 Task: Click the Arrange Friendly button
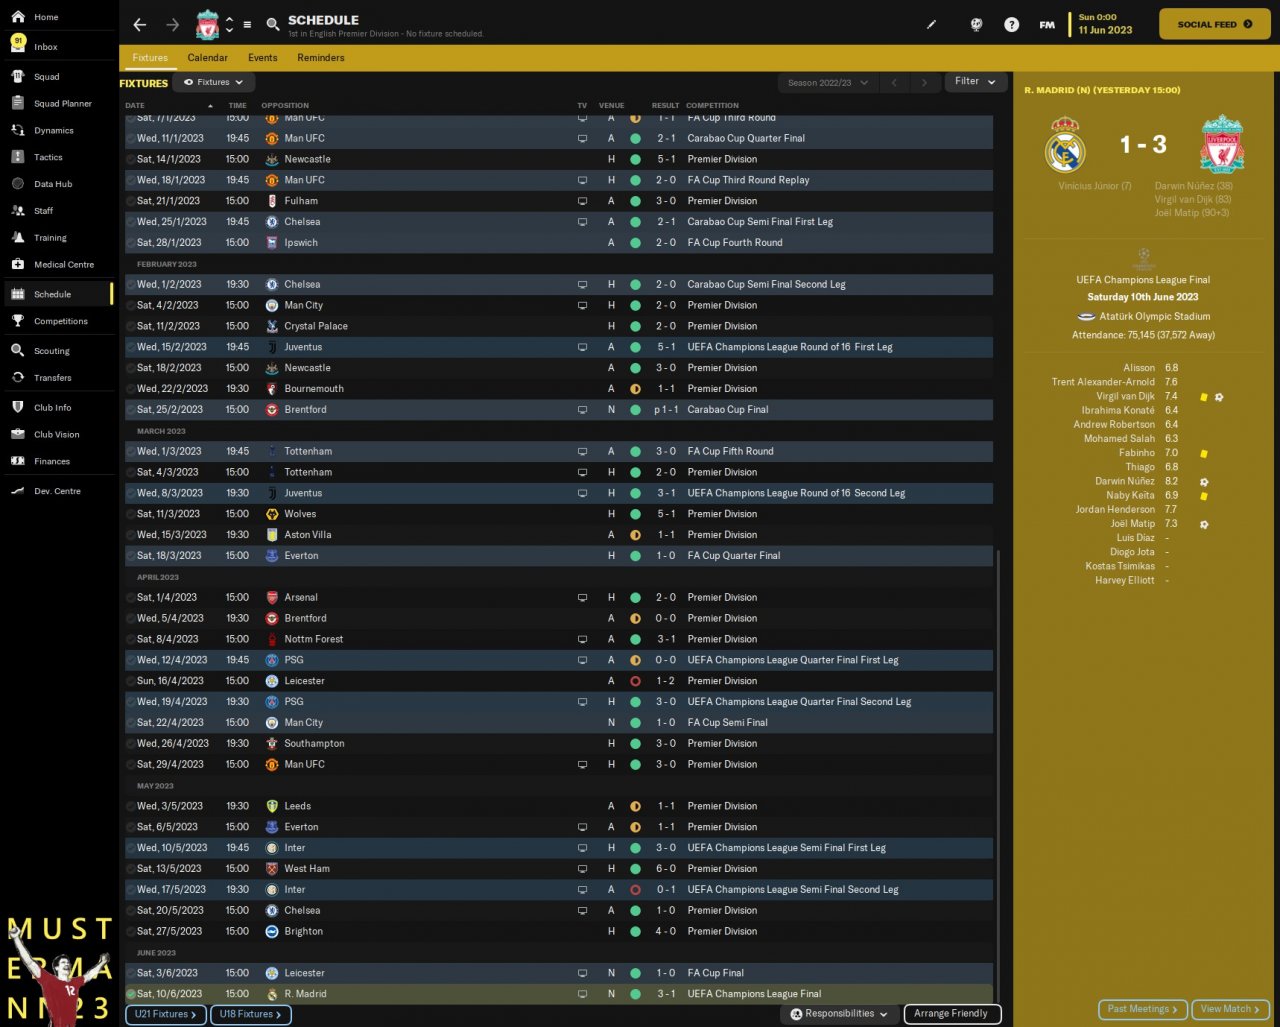tap(951, 1014)
